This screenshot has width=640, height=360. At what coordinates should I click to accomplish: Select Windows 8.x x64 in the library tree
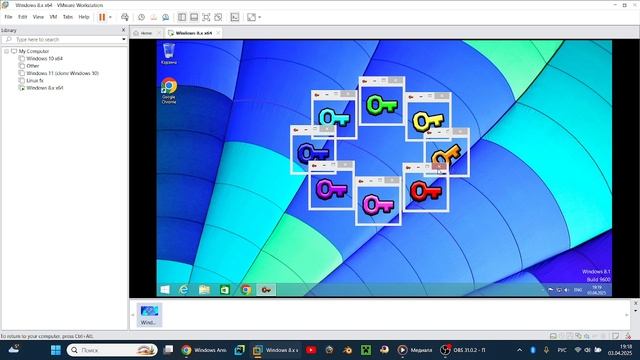pos(44,88)
